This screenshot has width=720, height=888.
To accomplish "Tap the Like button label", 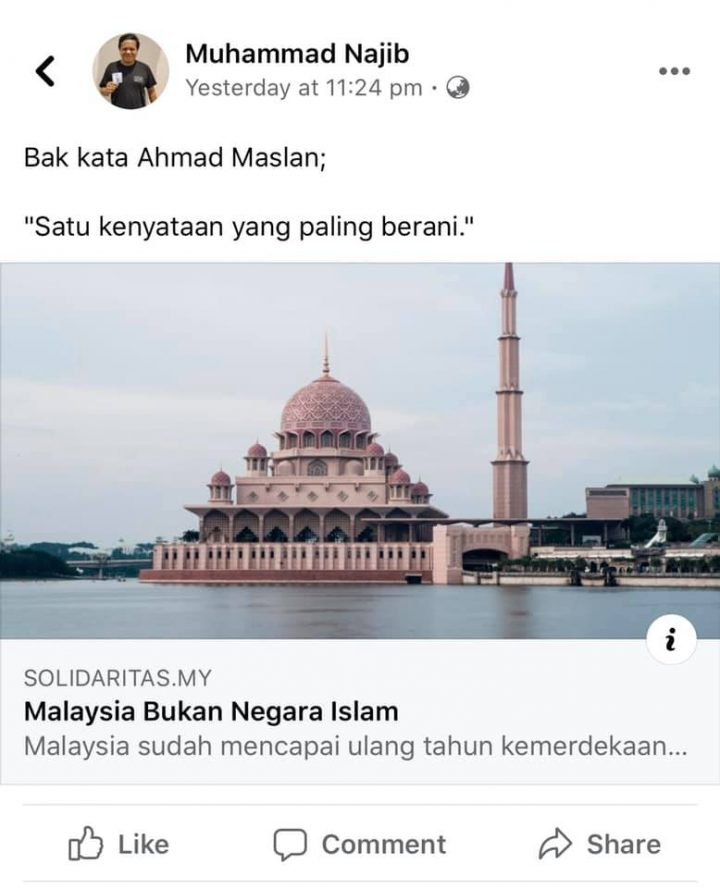I will pyautogui.click(x=143, y=844).
